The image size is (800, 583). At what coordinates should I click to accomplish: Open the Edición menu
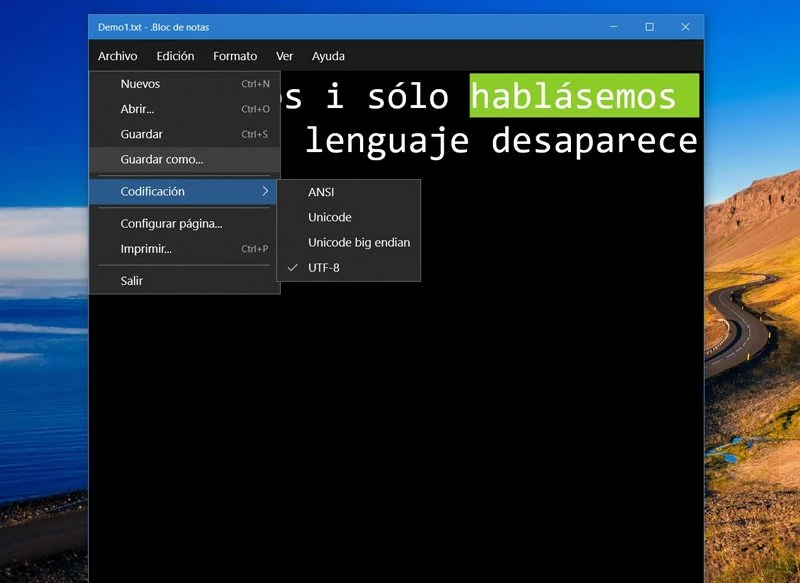175,56
